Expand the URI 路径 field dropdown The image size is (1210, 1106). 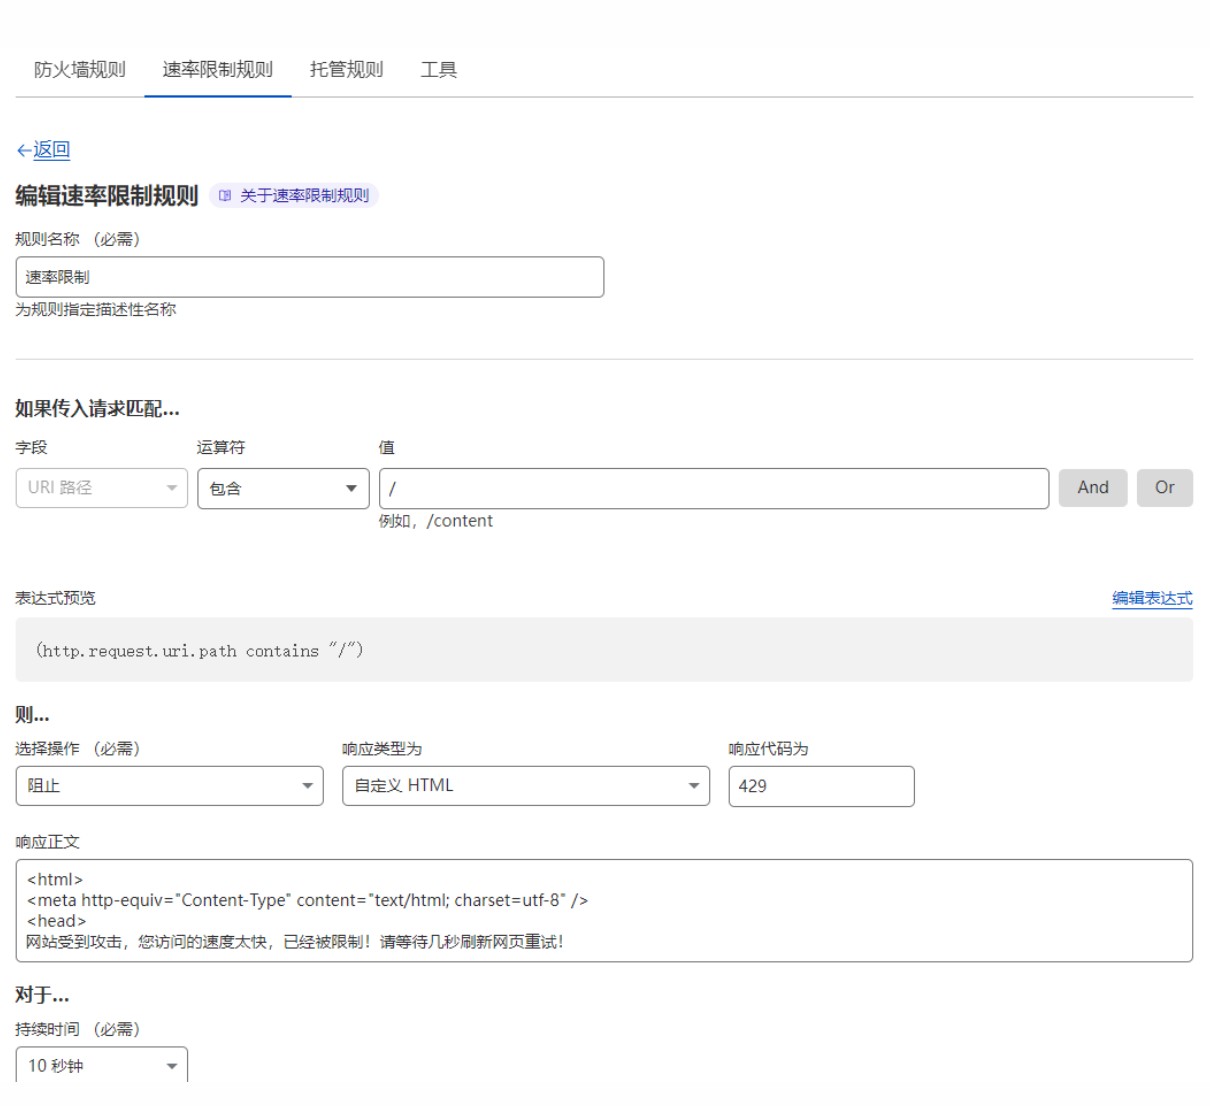[101, 488]
